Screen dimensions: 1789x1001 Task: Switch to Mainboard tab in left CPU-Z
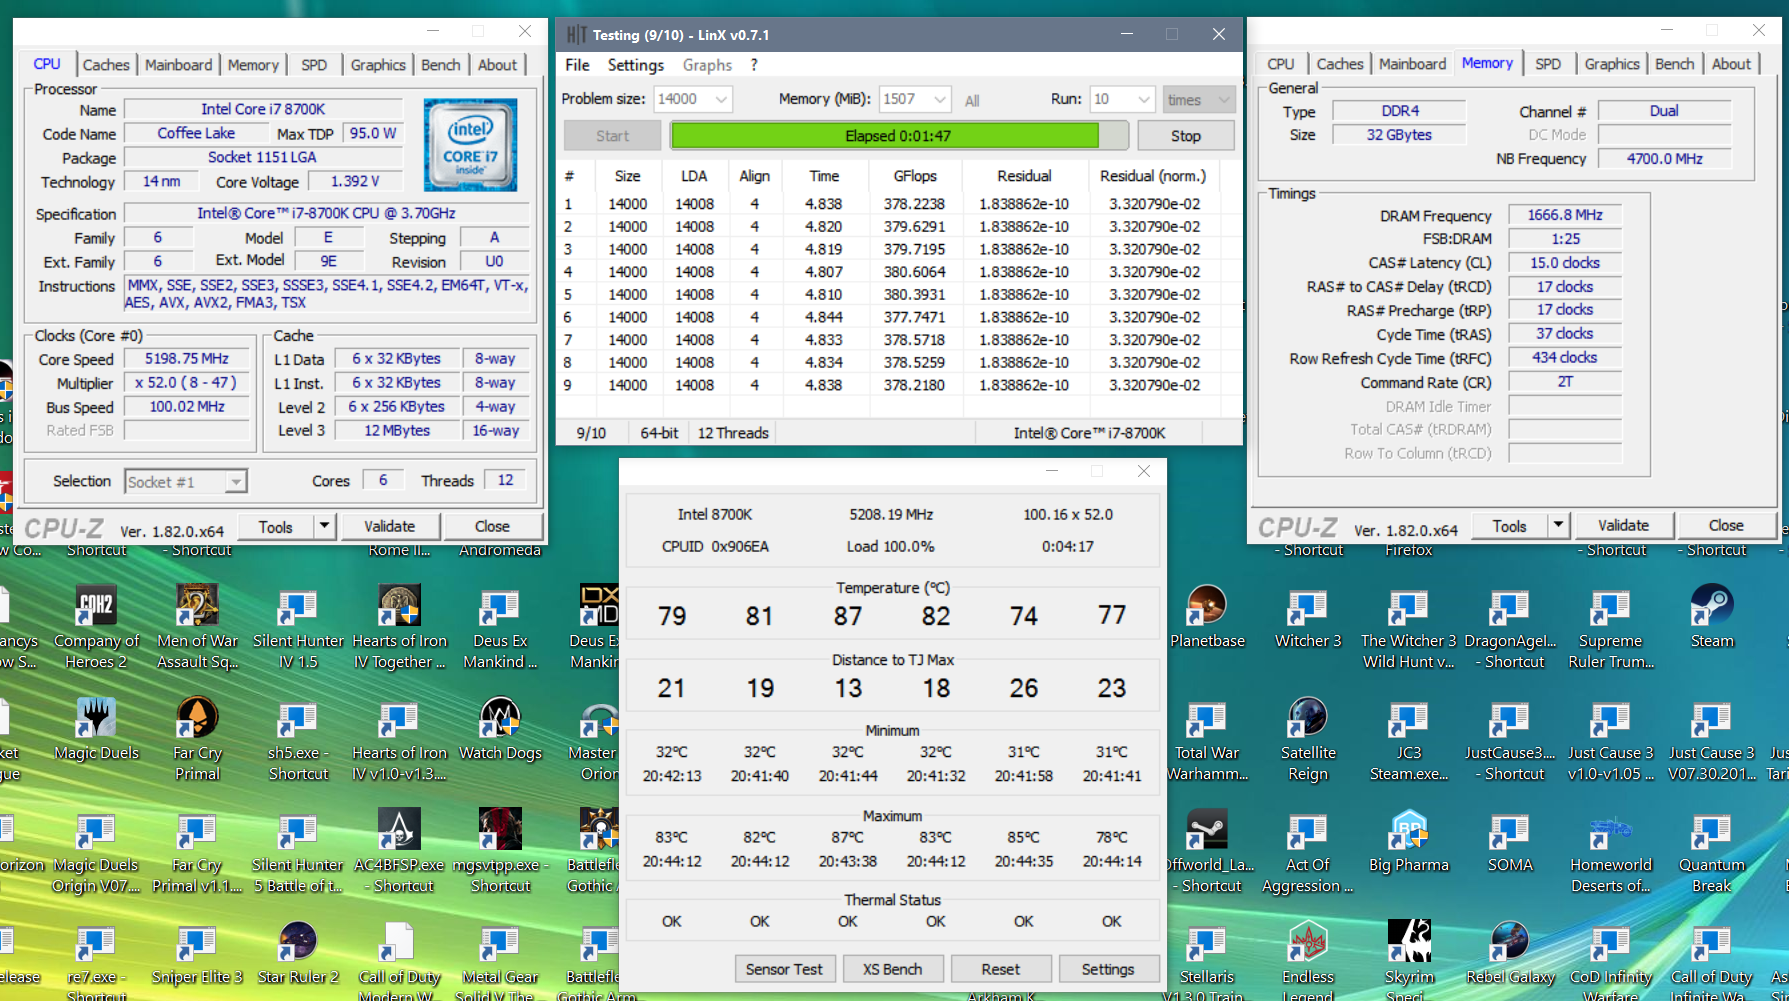[178, 65]
